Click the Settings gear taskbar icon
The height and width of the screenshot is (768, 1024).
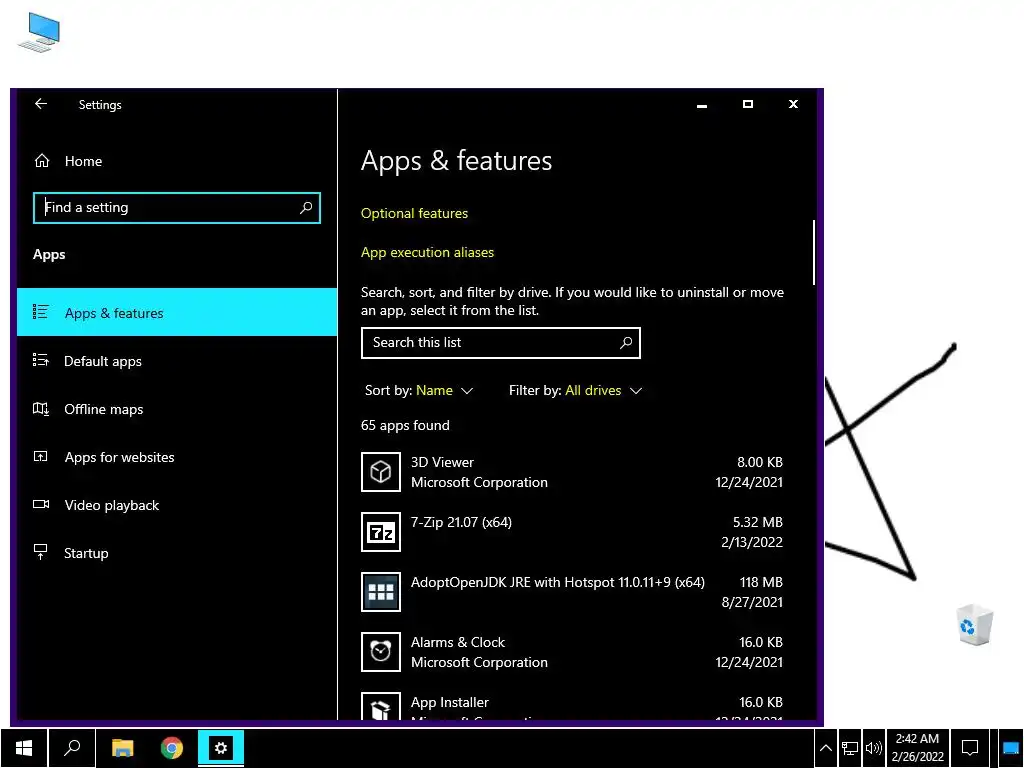coord(221,748)
